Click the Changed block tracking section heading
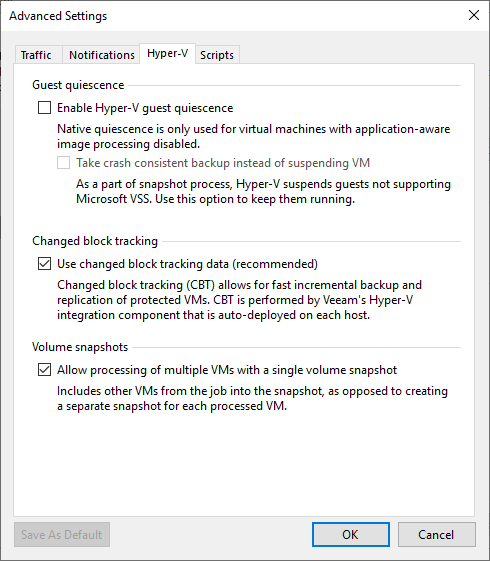 (95, 241)
